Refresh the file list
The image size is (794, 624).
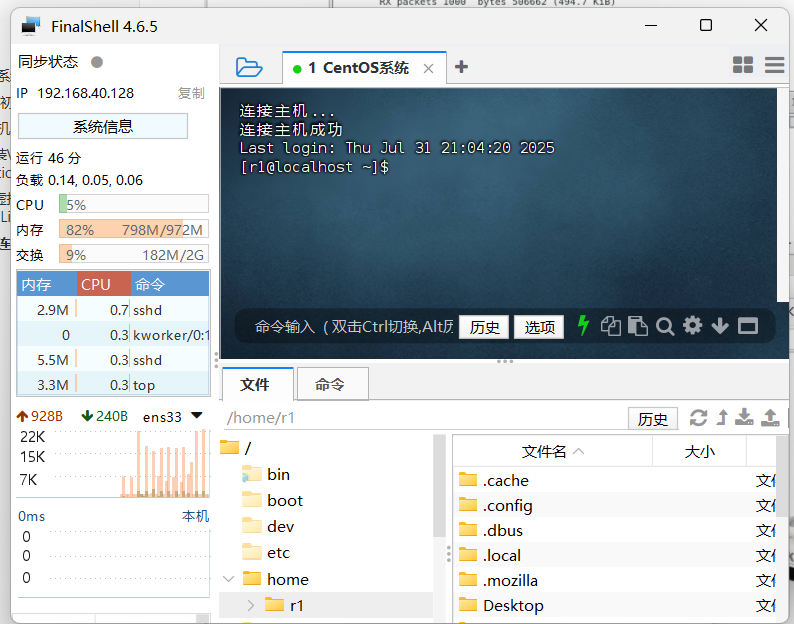pos(698,418)
